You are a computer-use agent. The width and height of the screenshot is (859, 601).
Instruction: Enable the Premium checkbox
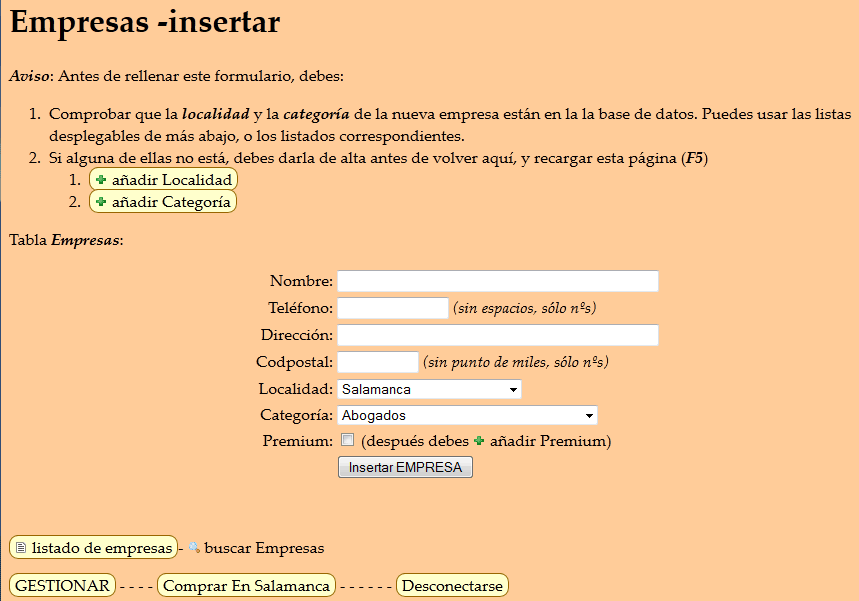pos(347,441)
